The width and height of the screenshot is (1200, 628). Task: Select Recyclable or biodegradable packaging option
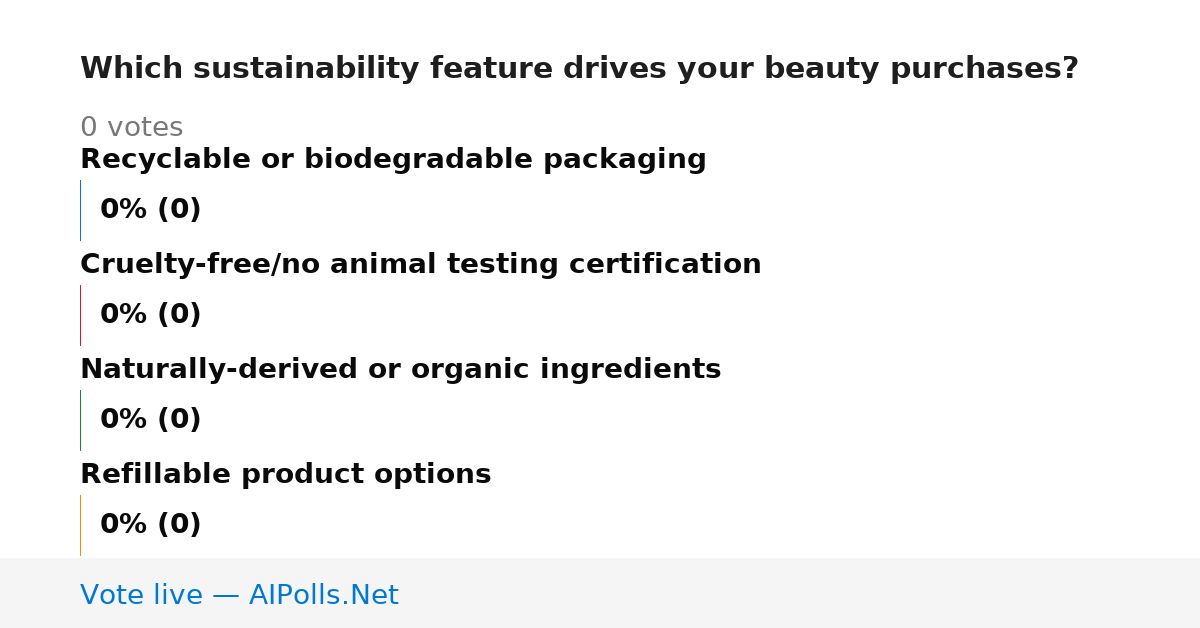click(393, 160)
